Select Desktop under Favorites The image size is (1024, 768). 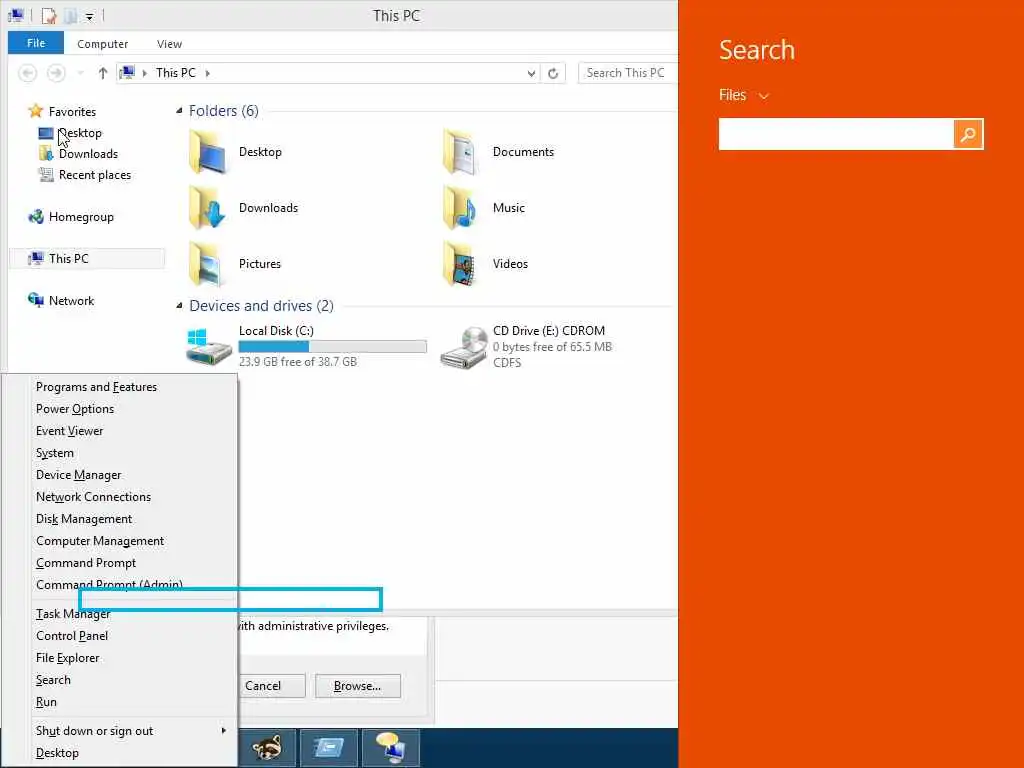[x=80, y=133]
